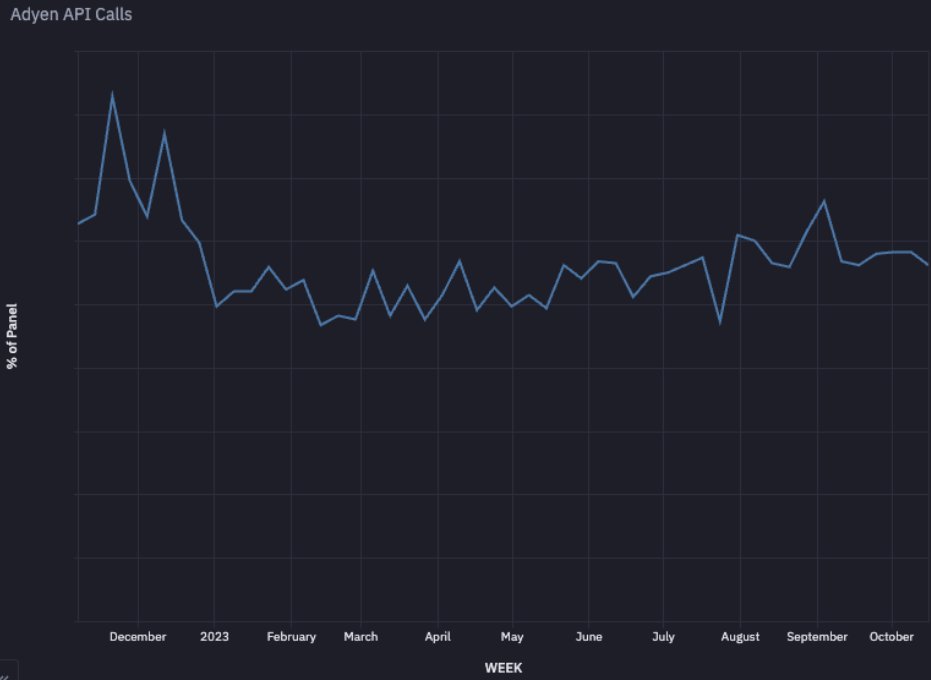Click the March label on the x-axis
The width and height of the screenshot is (931, 680).
tap(361, 636)
